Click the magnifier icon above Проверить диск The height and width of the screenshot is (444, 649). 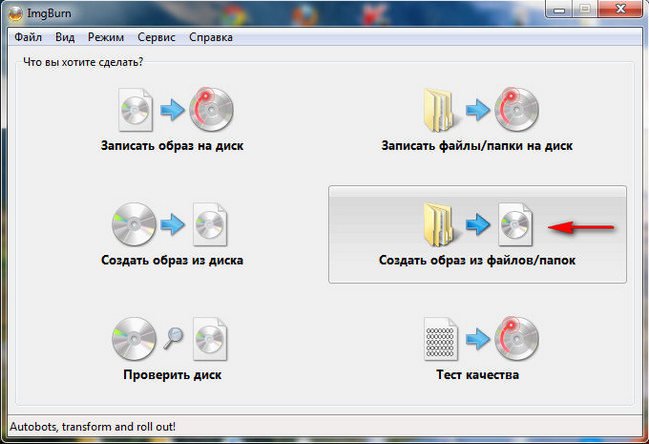173,338
